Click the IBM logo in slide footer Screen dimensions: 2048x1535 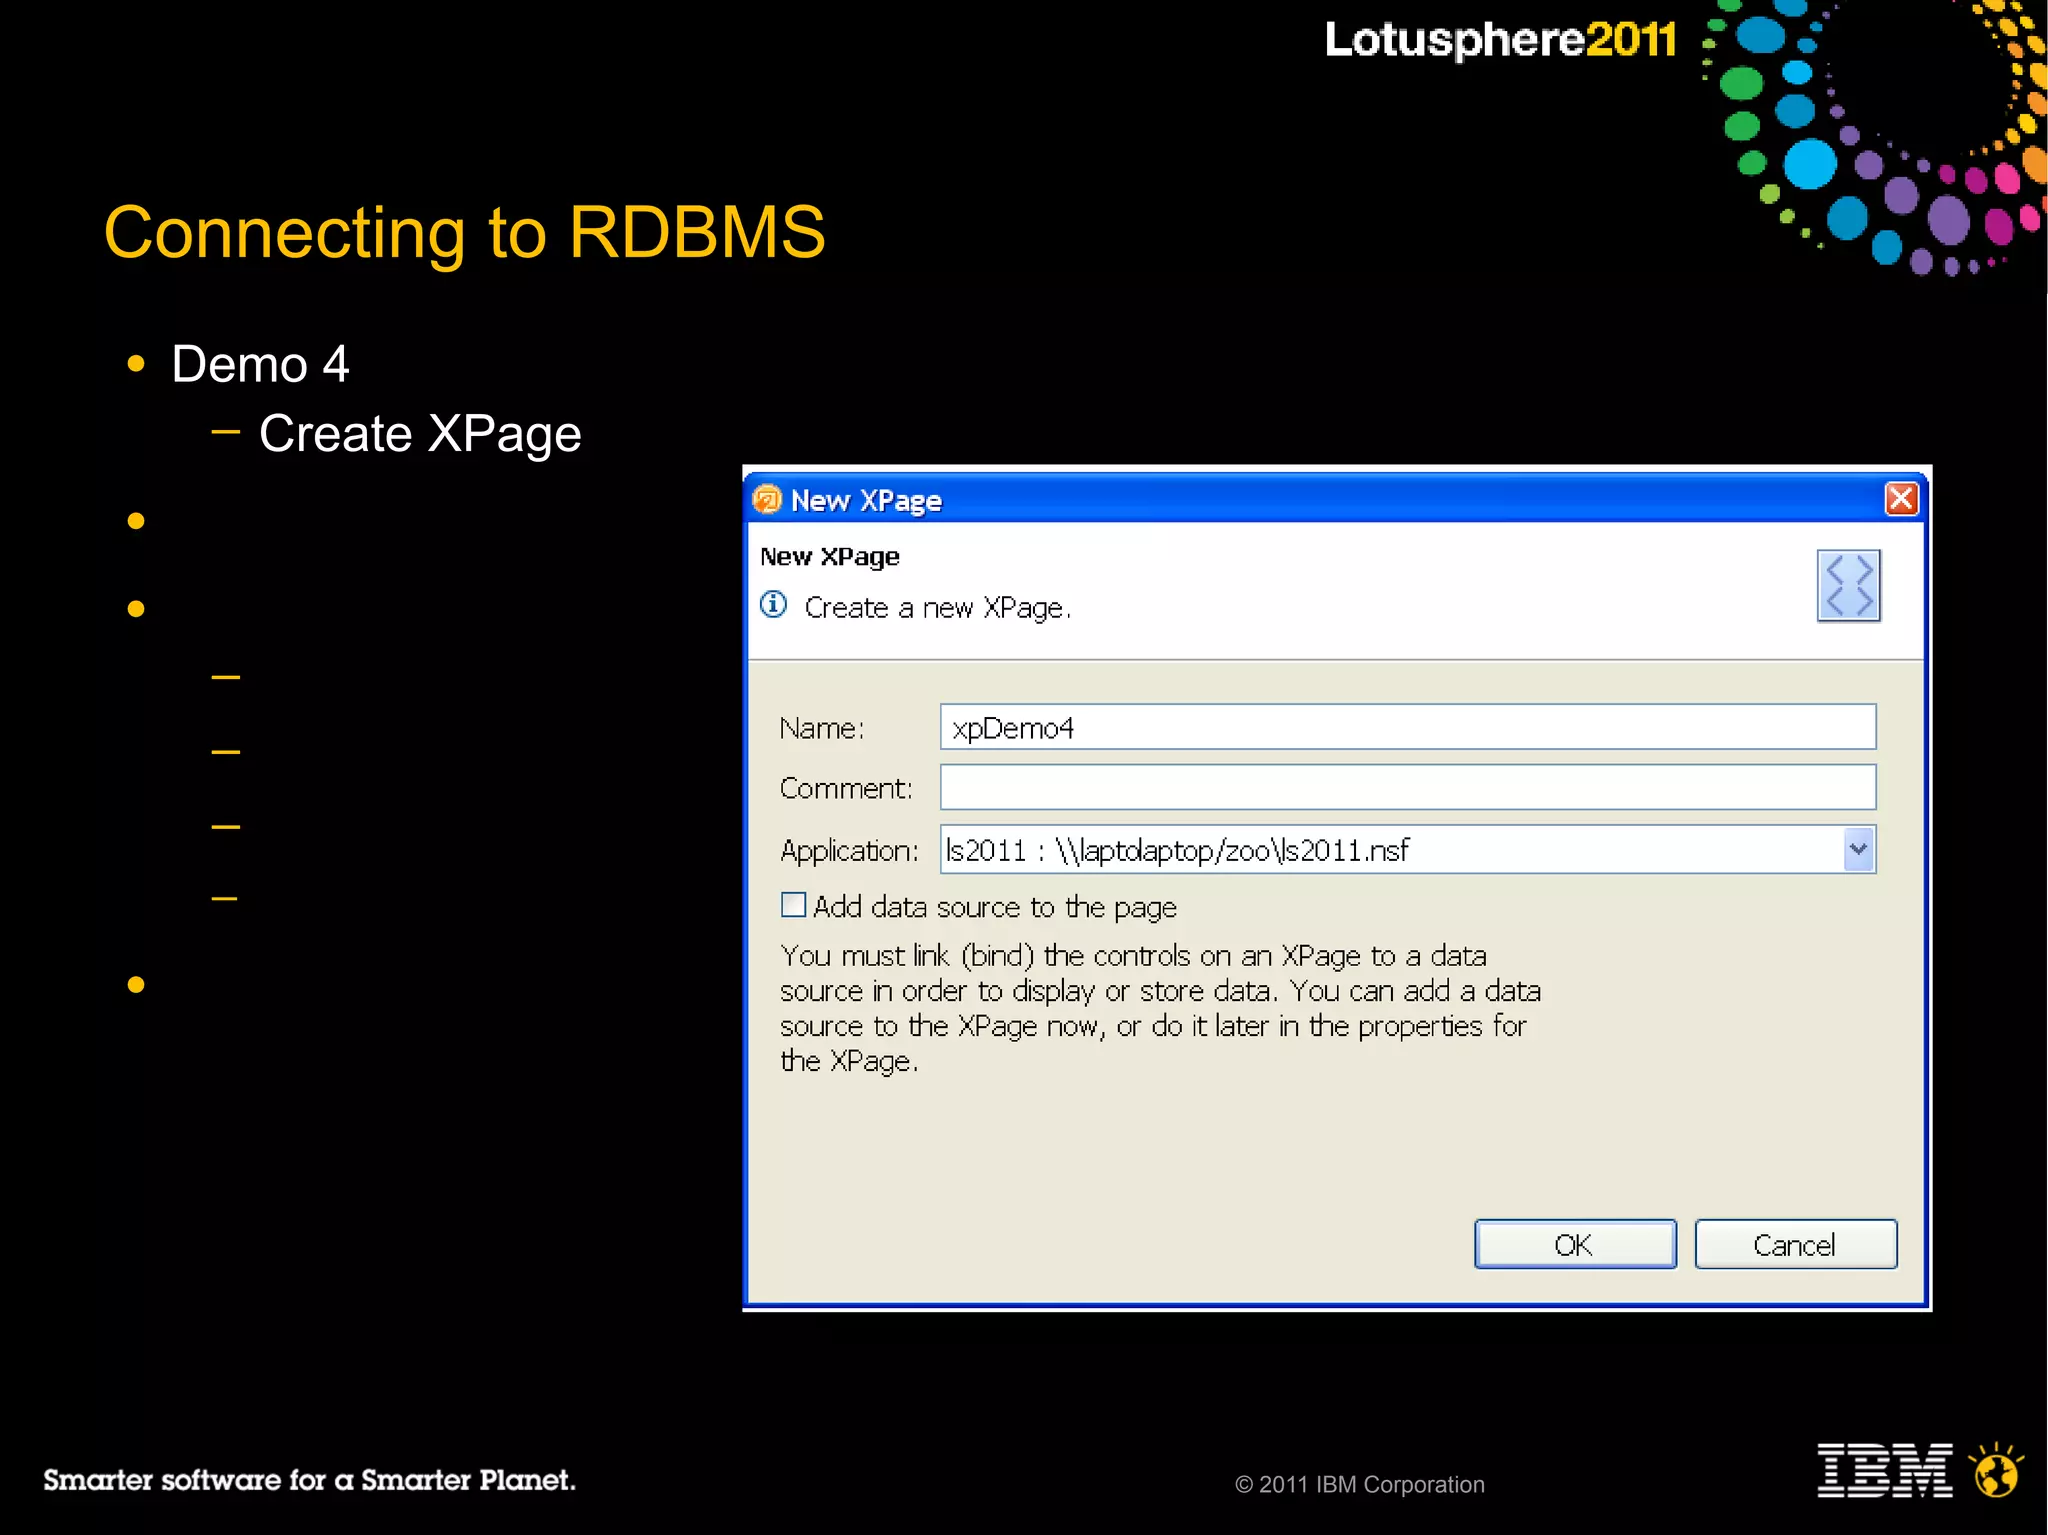pos(1885,1470)
